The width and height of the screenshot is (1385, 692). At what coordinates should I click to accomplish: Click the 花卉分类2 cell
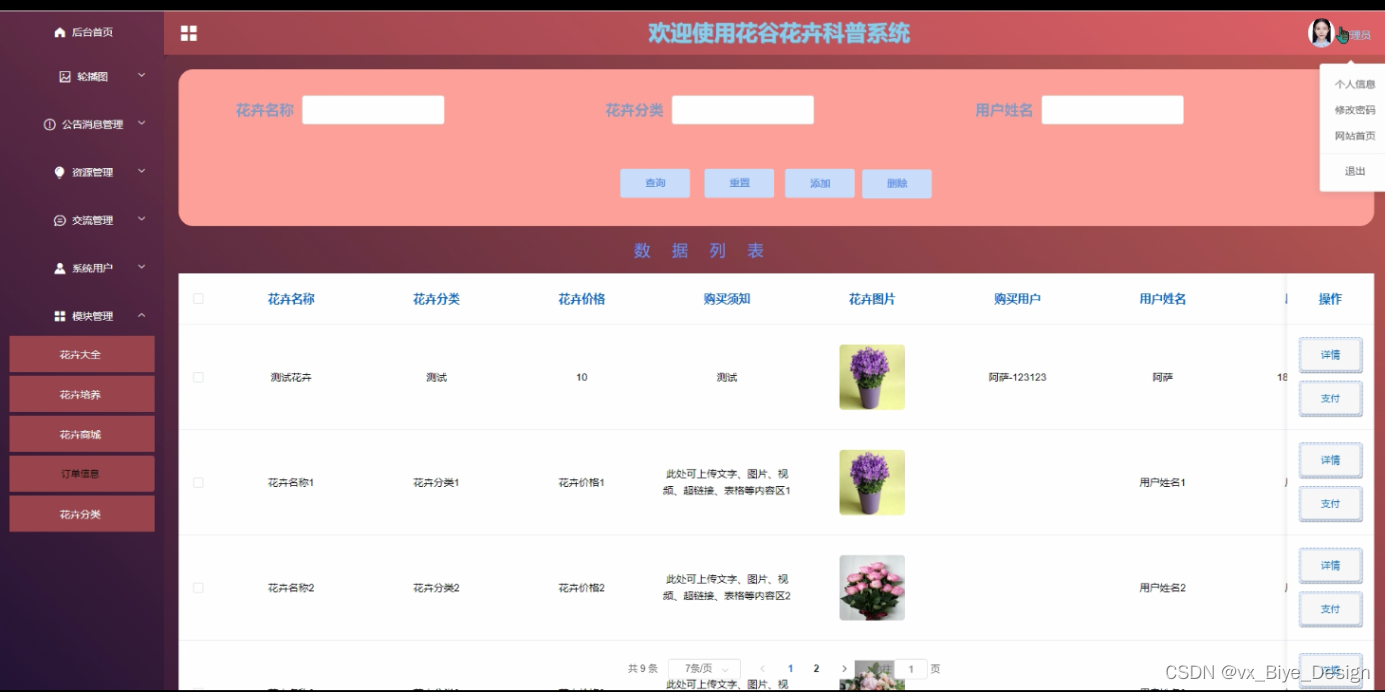[436, 588]
